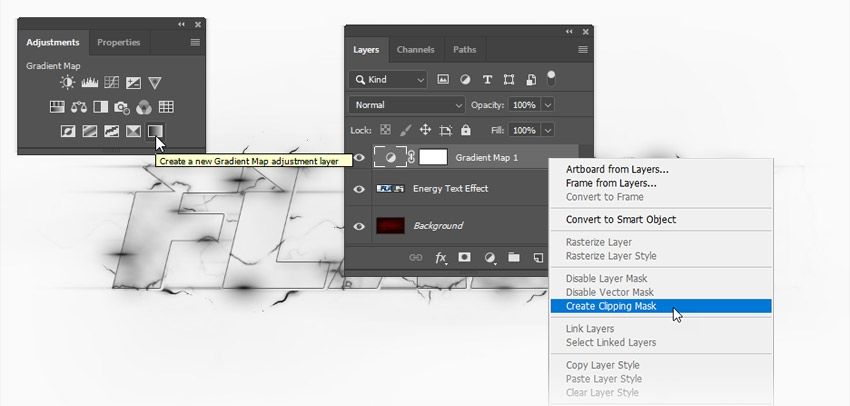Add a Threshold adjustment layer
This screenshot has width=850, height=406.
111,131
